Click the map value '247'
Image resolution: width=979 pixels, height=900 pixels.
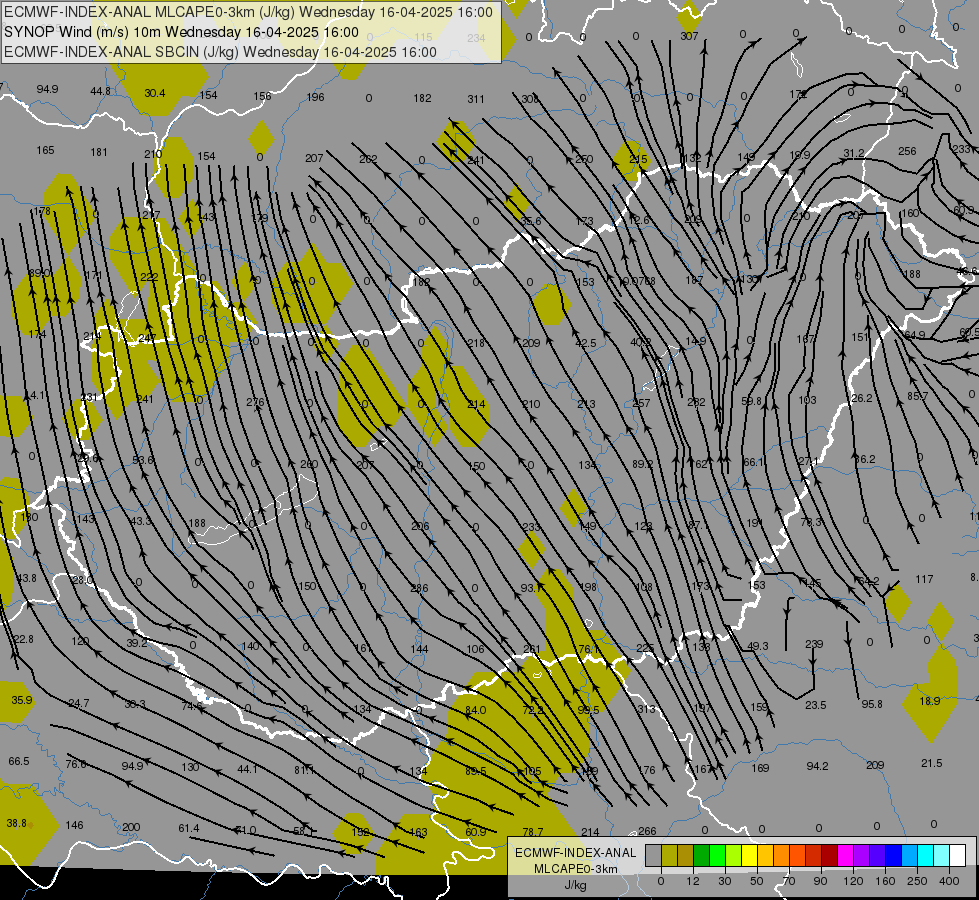(147, 338)
